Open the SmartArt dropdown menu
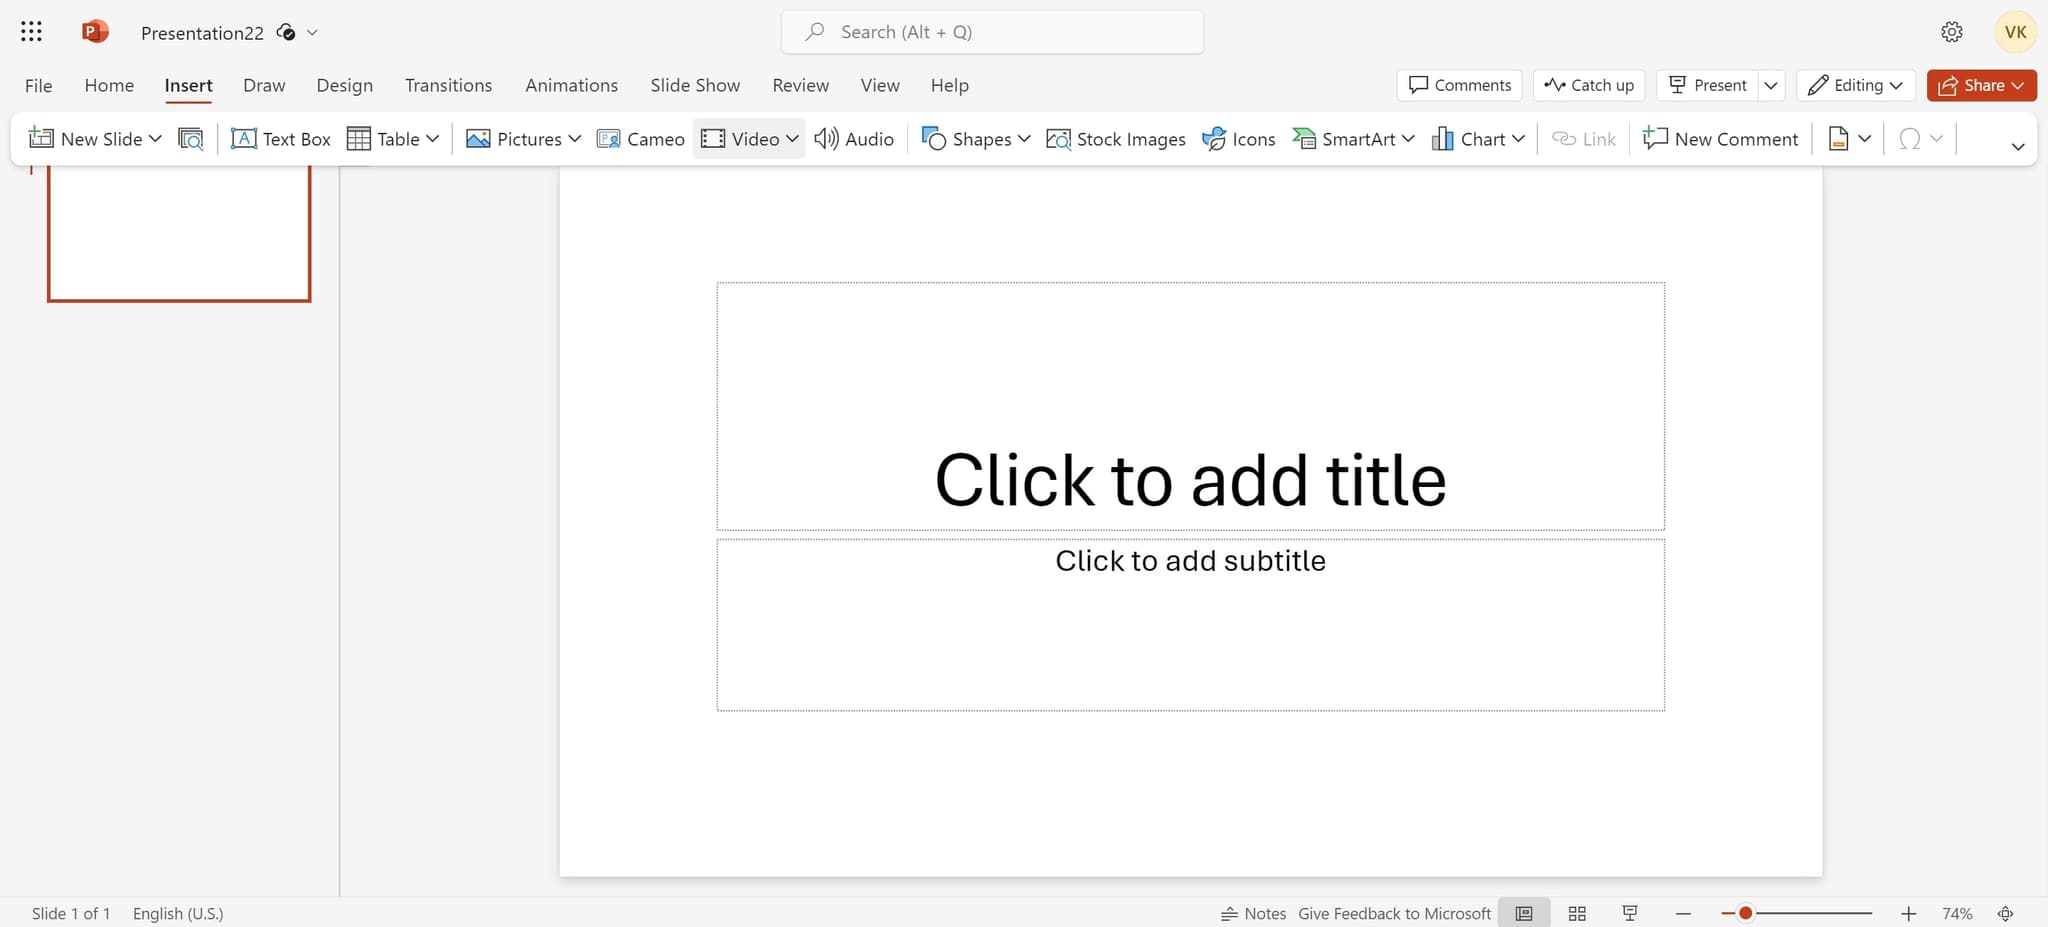The image size is (2048, 927). [x=1408, y=139]
